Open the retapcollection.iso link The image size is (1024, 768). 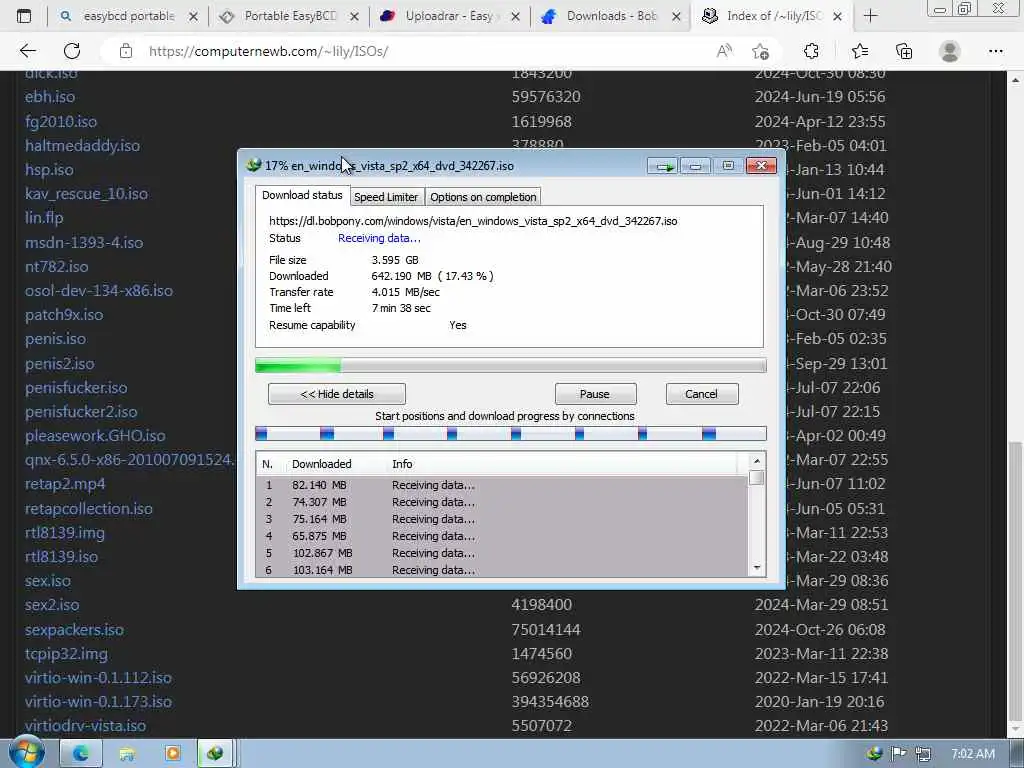coord(89,509)
